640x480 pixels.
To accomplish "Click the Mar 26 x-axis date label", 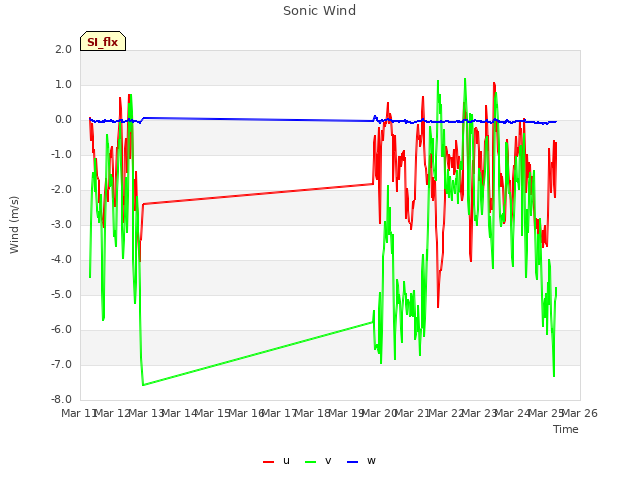I will [x=580, y=413].
